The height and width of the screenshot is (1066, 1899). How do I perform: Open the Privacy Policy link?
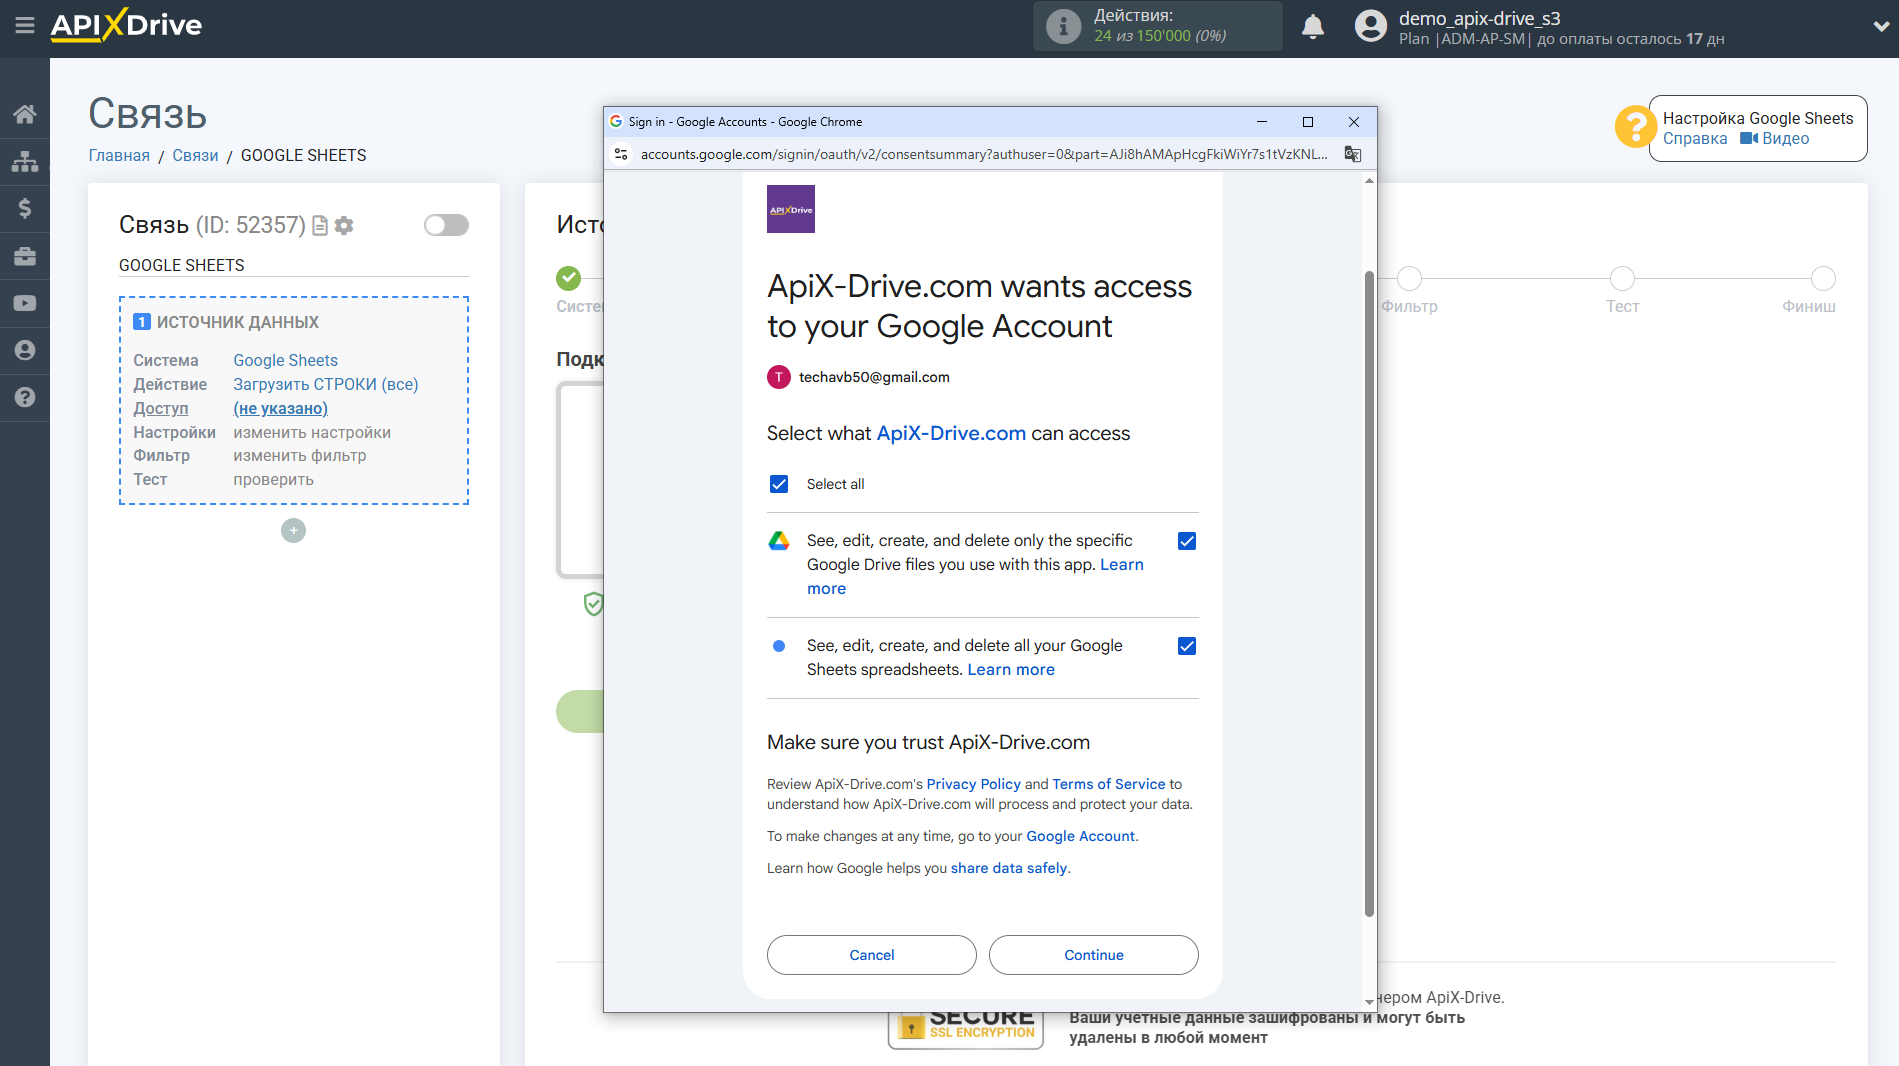tap(973, 784)
